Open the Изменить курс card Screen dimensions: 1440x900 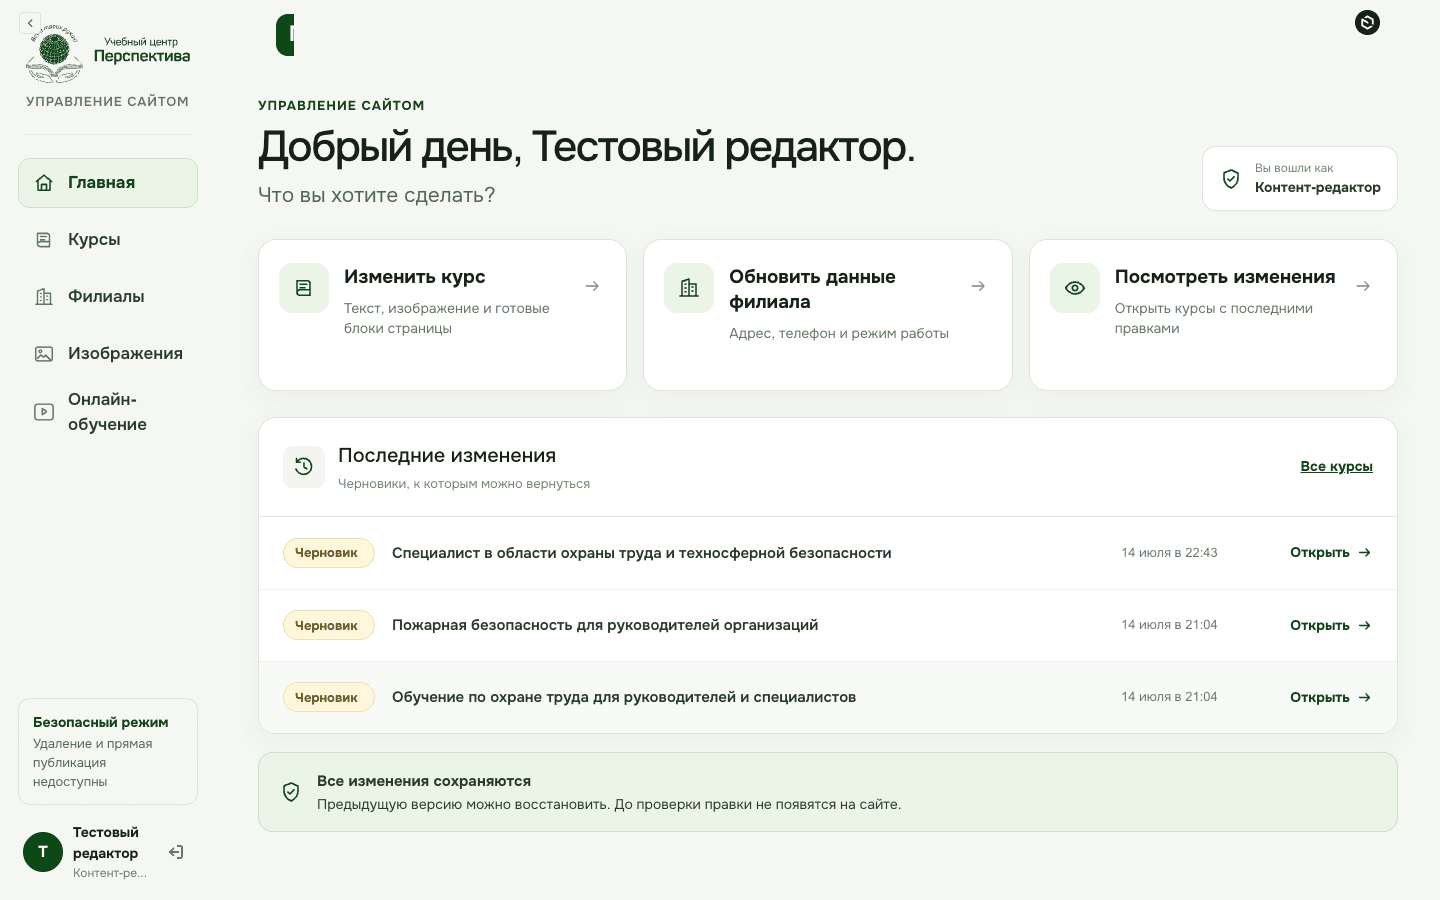(x=443, y=315)
